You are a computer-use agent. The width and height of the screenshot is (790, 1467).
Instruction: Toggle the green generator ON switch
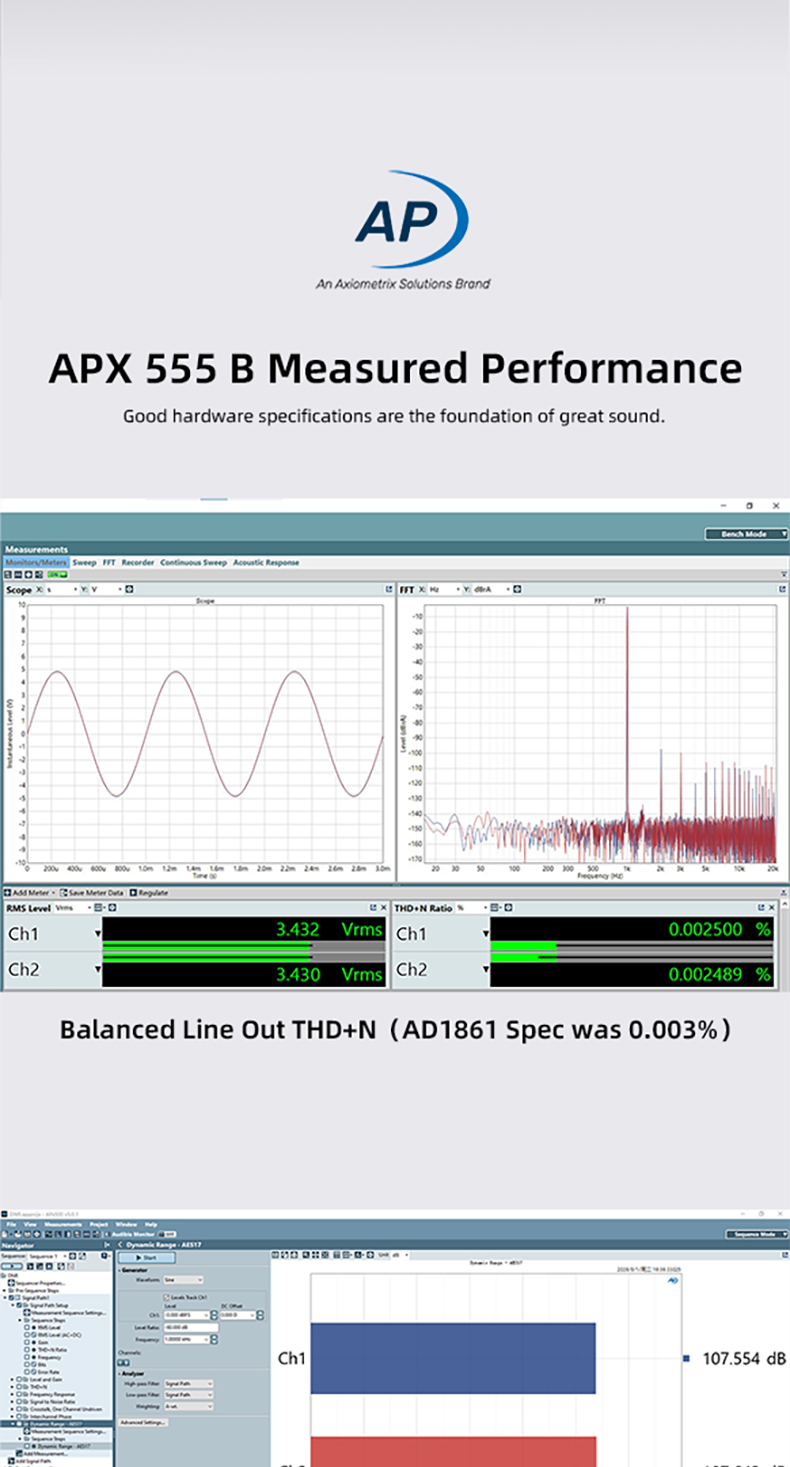click(57, 574)
